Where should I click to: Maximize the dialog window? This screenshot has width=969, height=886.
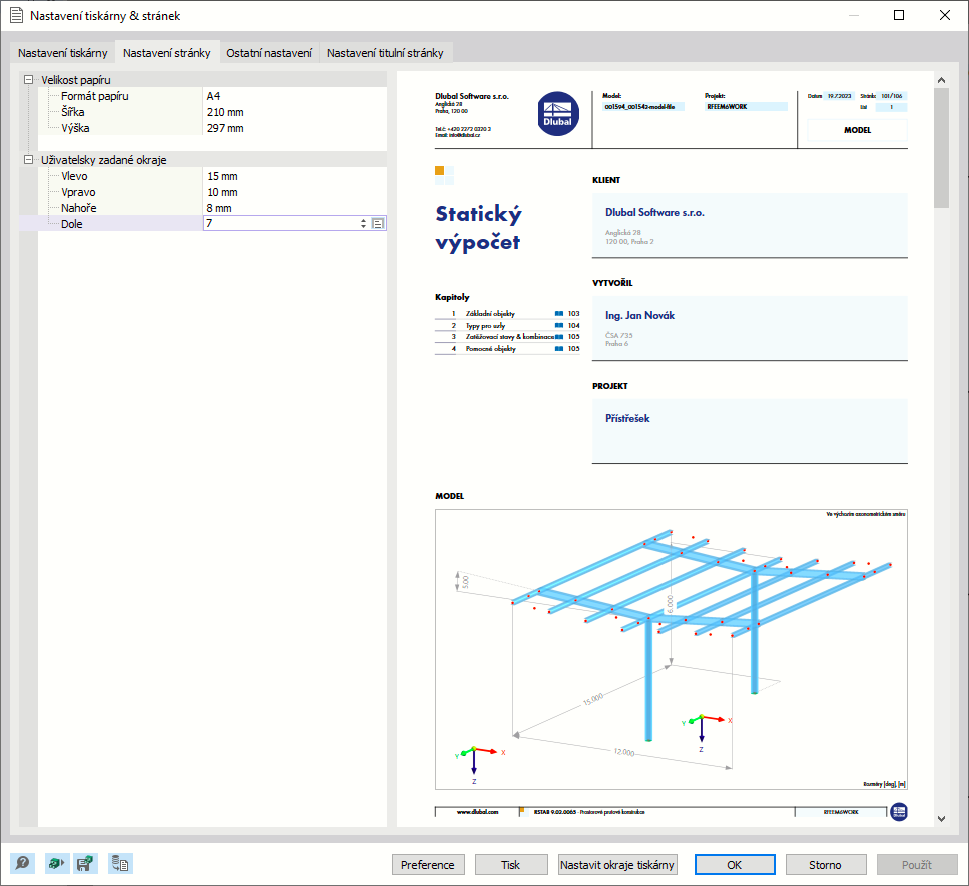(x=899, y=15)
